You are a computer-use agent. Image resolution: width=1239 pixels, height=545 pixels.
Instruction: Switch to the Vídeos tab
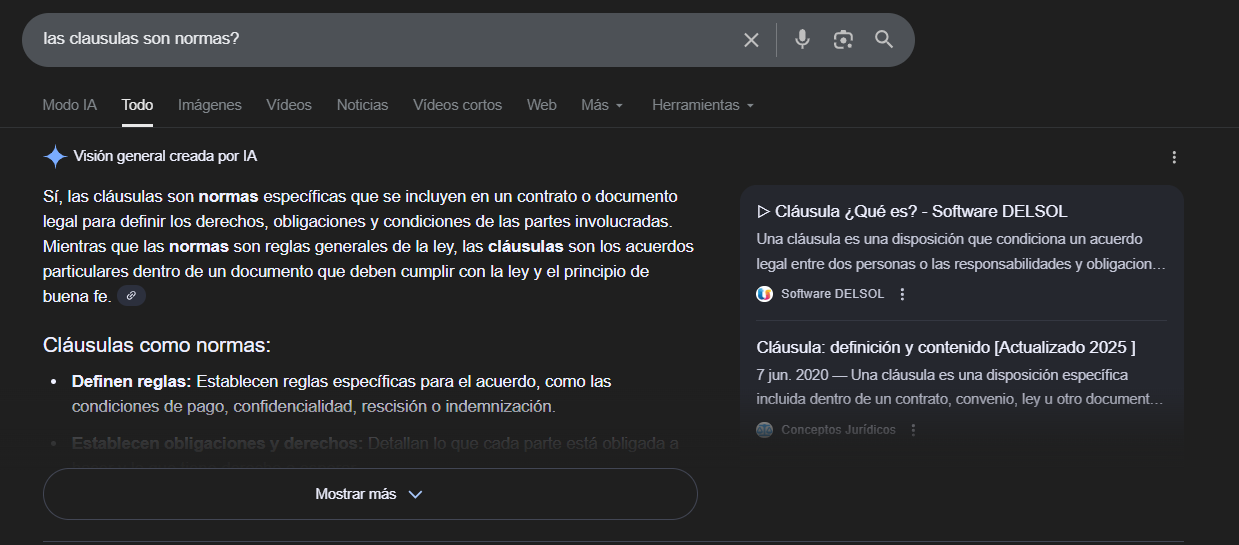[289, 105]
